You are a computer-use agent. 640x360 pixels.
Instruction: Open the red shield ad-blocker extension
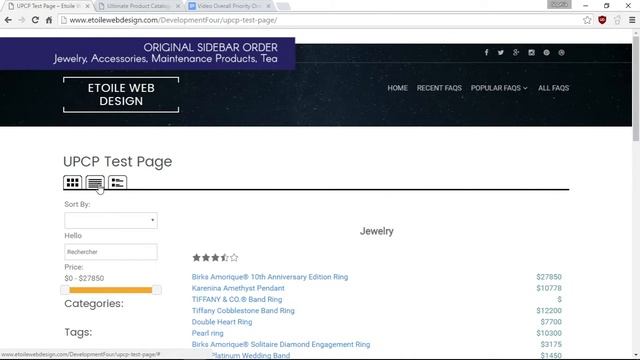(x=602, y=20)
